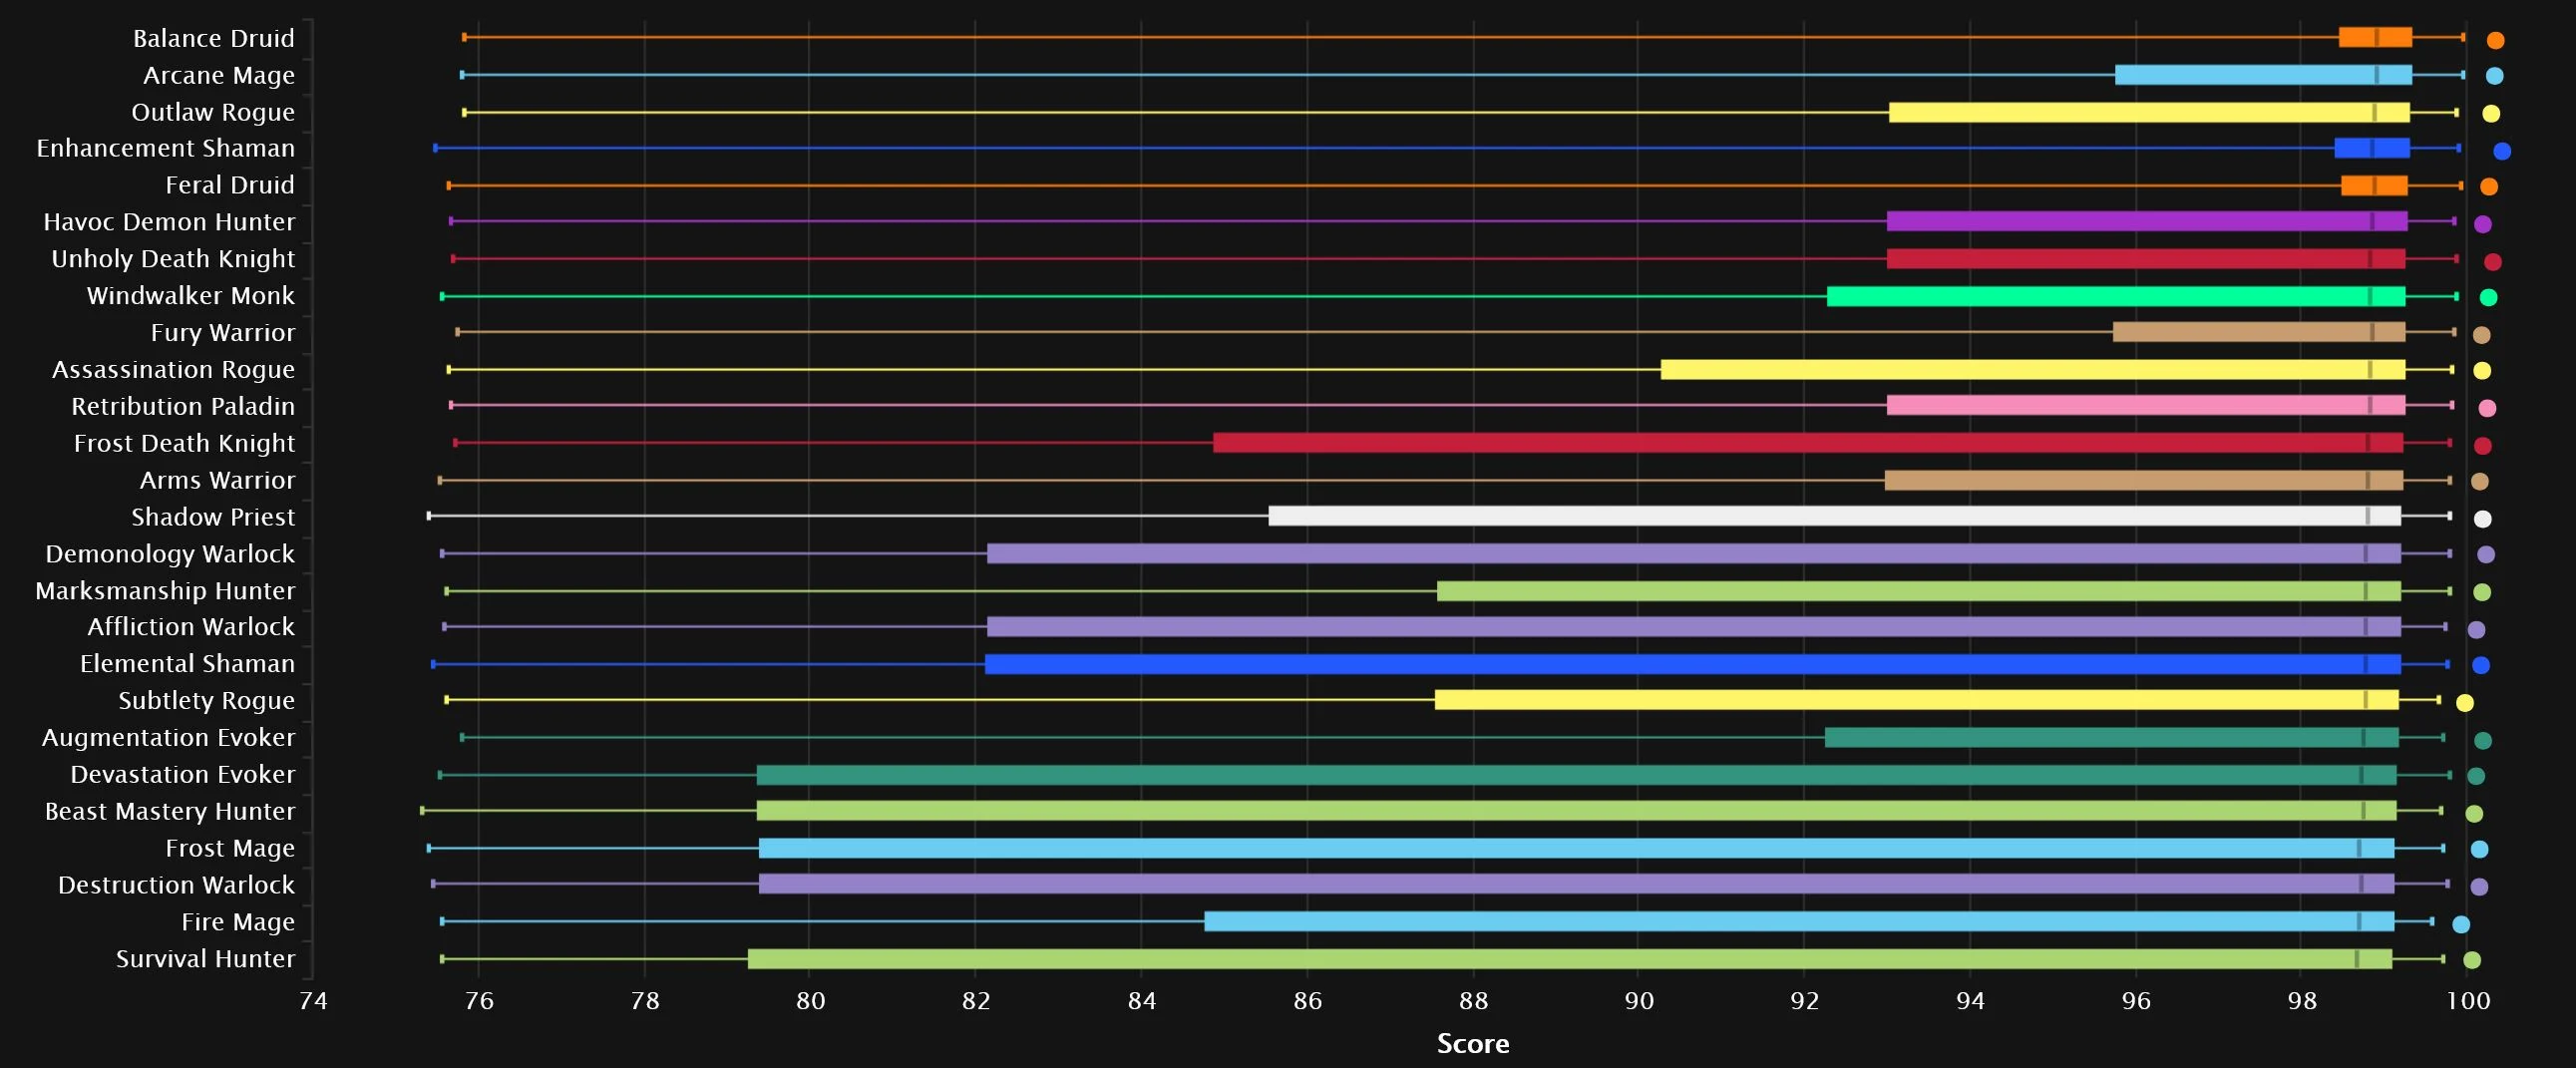The height and width of the screenshot is (1068, 2576).
Task: Select the Windwalker Monk label
Action: (x=191, y=296)
